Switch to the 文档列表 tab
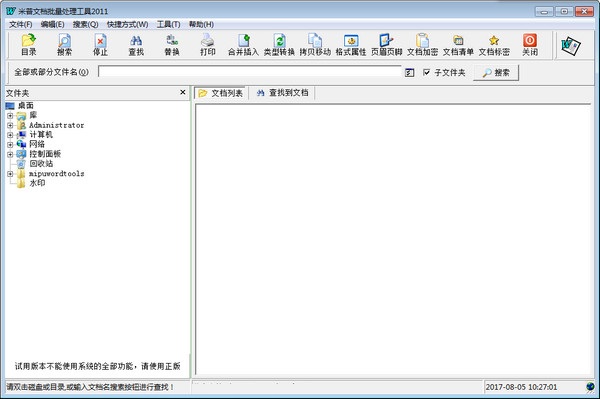The width and height of the screenshot is (600, 399). (x=221, y=93)
